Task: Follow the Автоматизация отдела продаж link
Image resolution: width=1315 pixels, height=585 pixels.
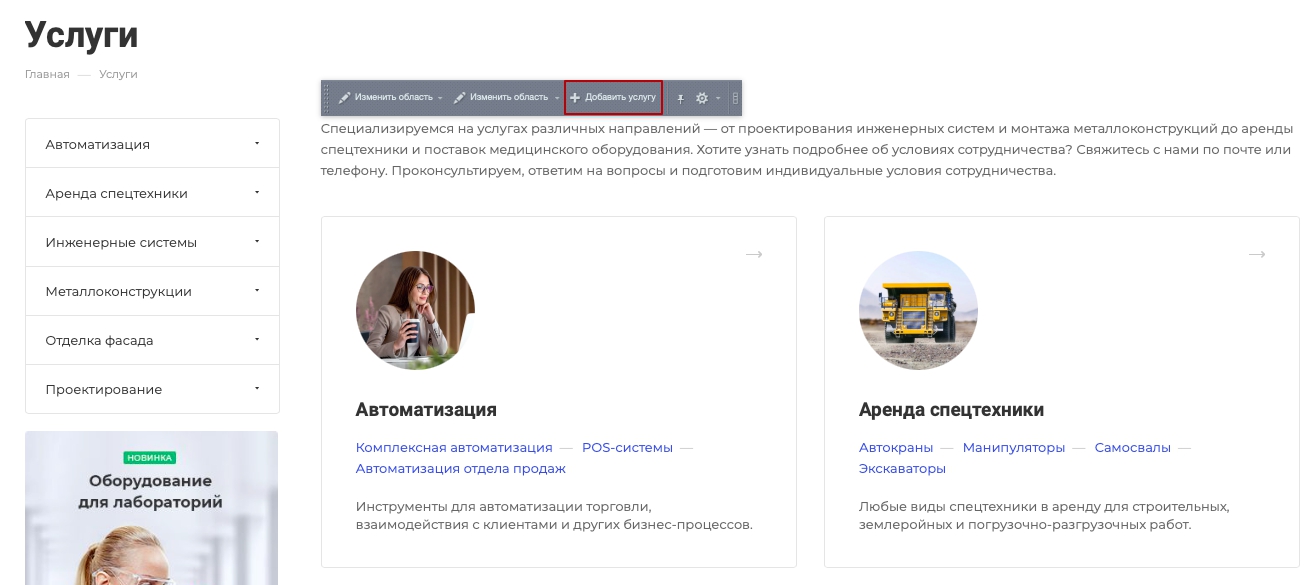Action: (x=461, y=468)
